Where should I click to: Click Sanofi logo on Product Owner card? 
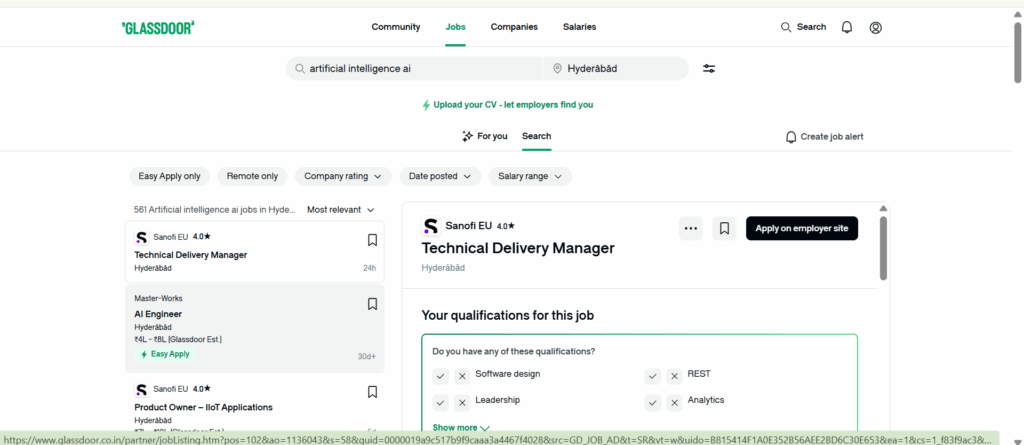tap(142, 390)
